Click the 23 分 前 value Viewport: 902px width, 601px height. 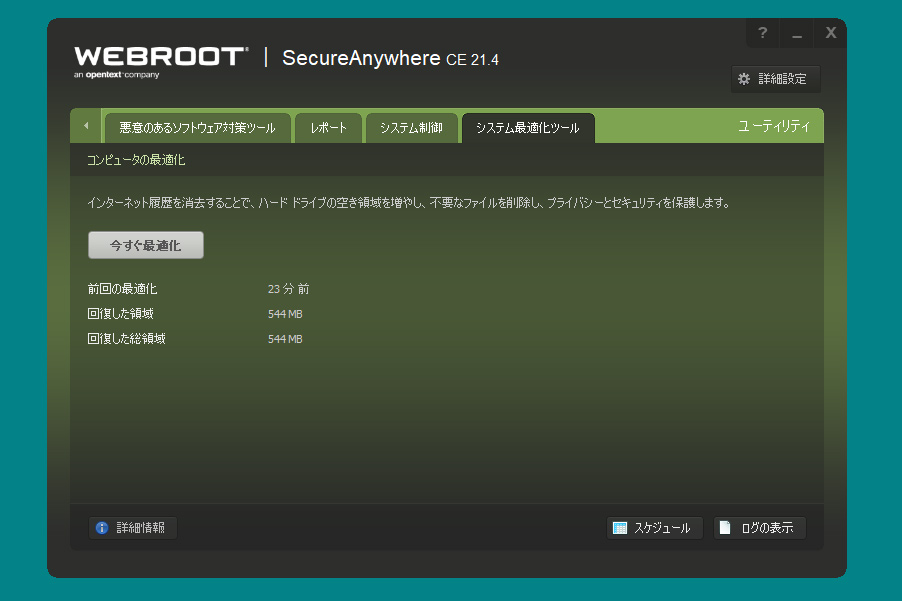coord(288,289)
